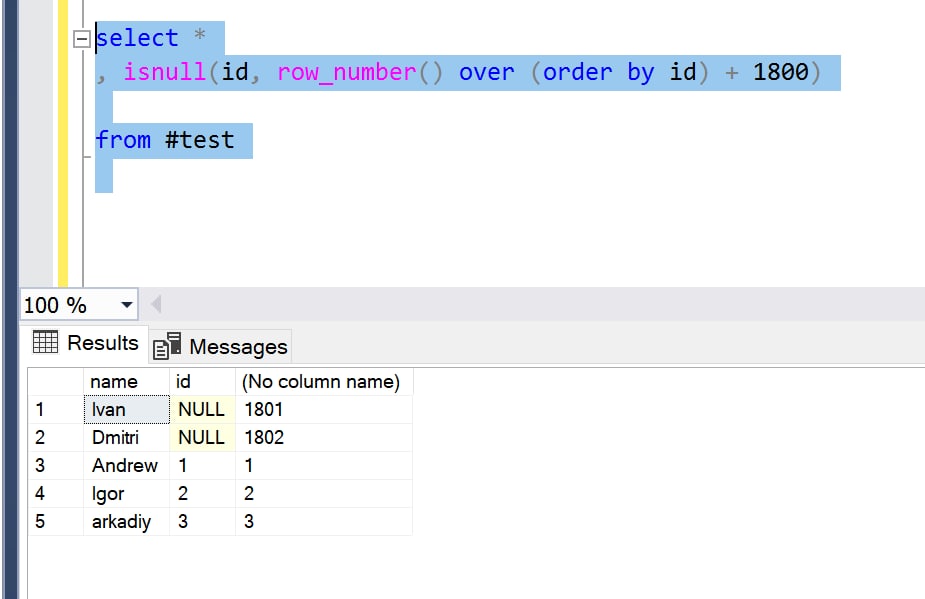Click the #test table name in query
This screenshot has height=599, width=925.
pos(200,140)
